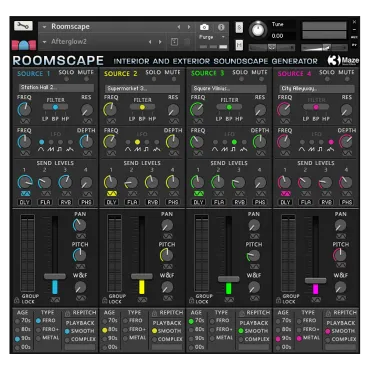Select 70s age for Source 1
This screenshot has height=370, width=370.
[x=17, y=321]
